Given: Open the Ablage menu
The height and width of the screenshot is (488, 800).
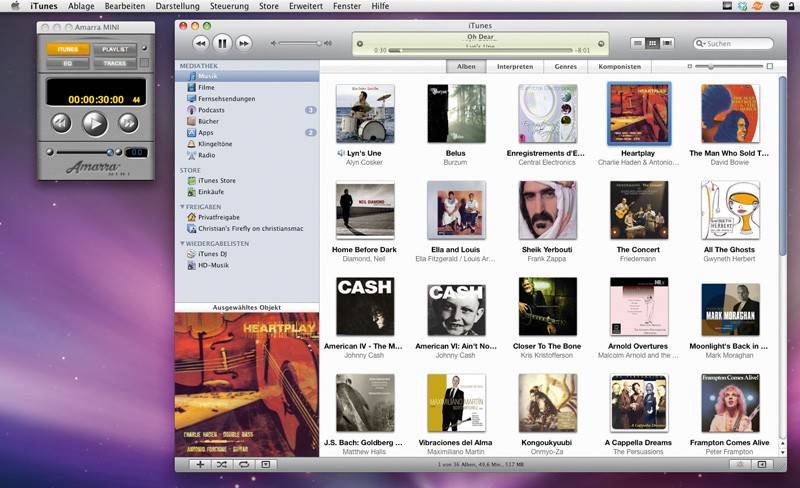Looking at the screenshot, I should [81, 6].
